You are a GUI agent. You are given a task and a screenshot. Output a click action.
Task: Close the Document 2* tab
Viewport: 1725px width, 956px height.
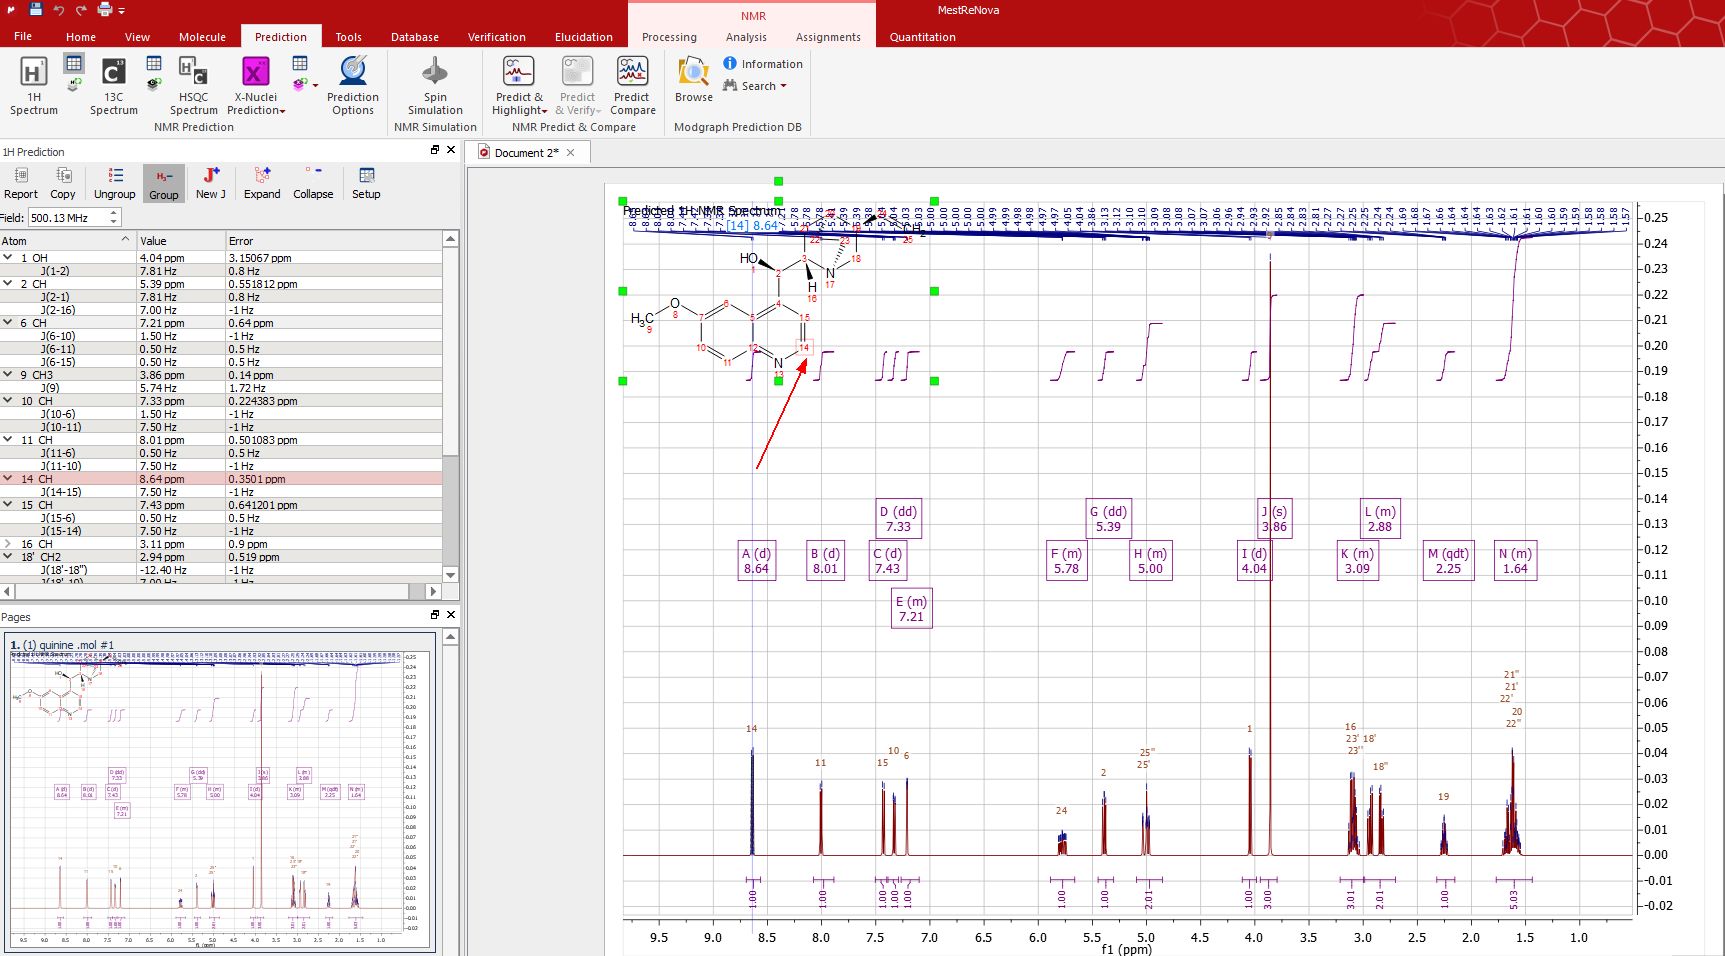pos(571,152)
